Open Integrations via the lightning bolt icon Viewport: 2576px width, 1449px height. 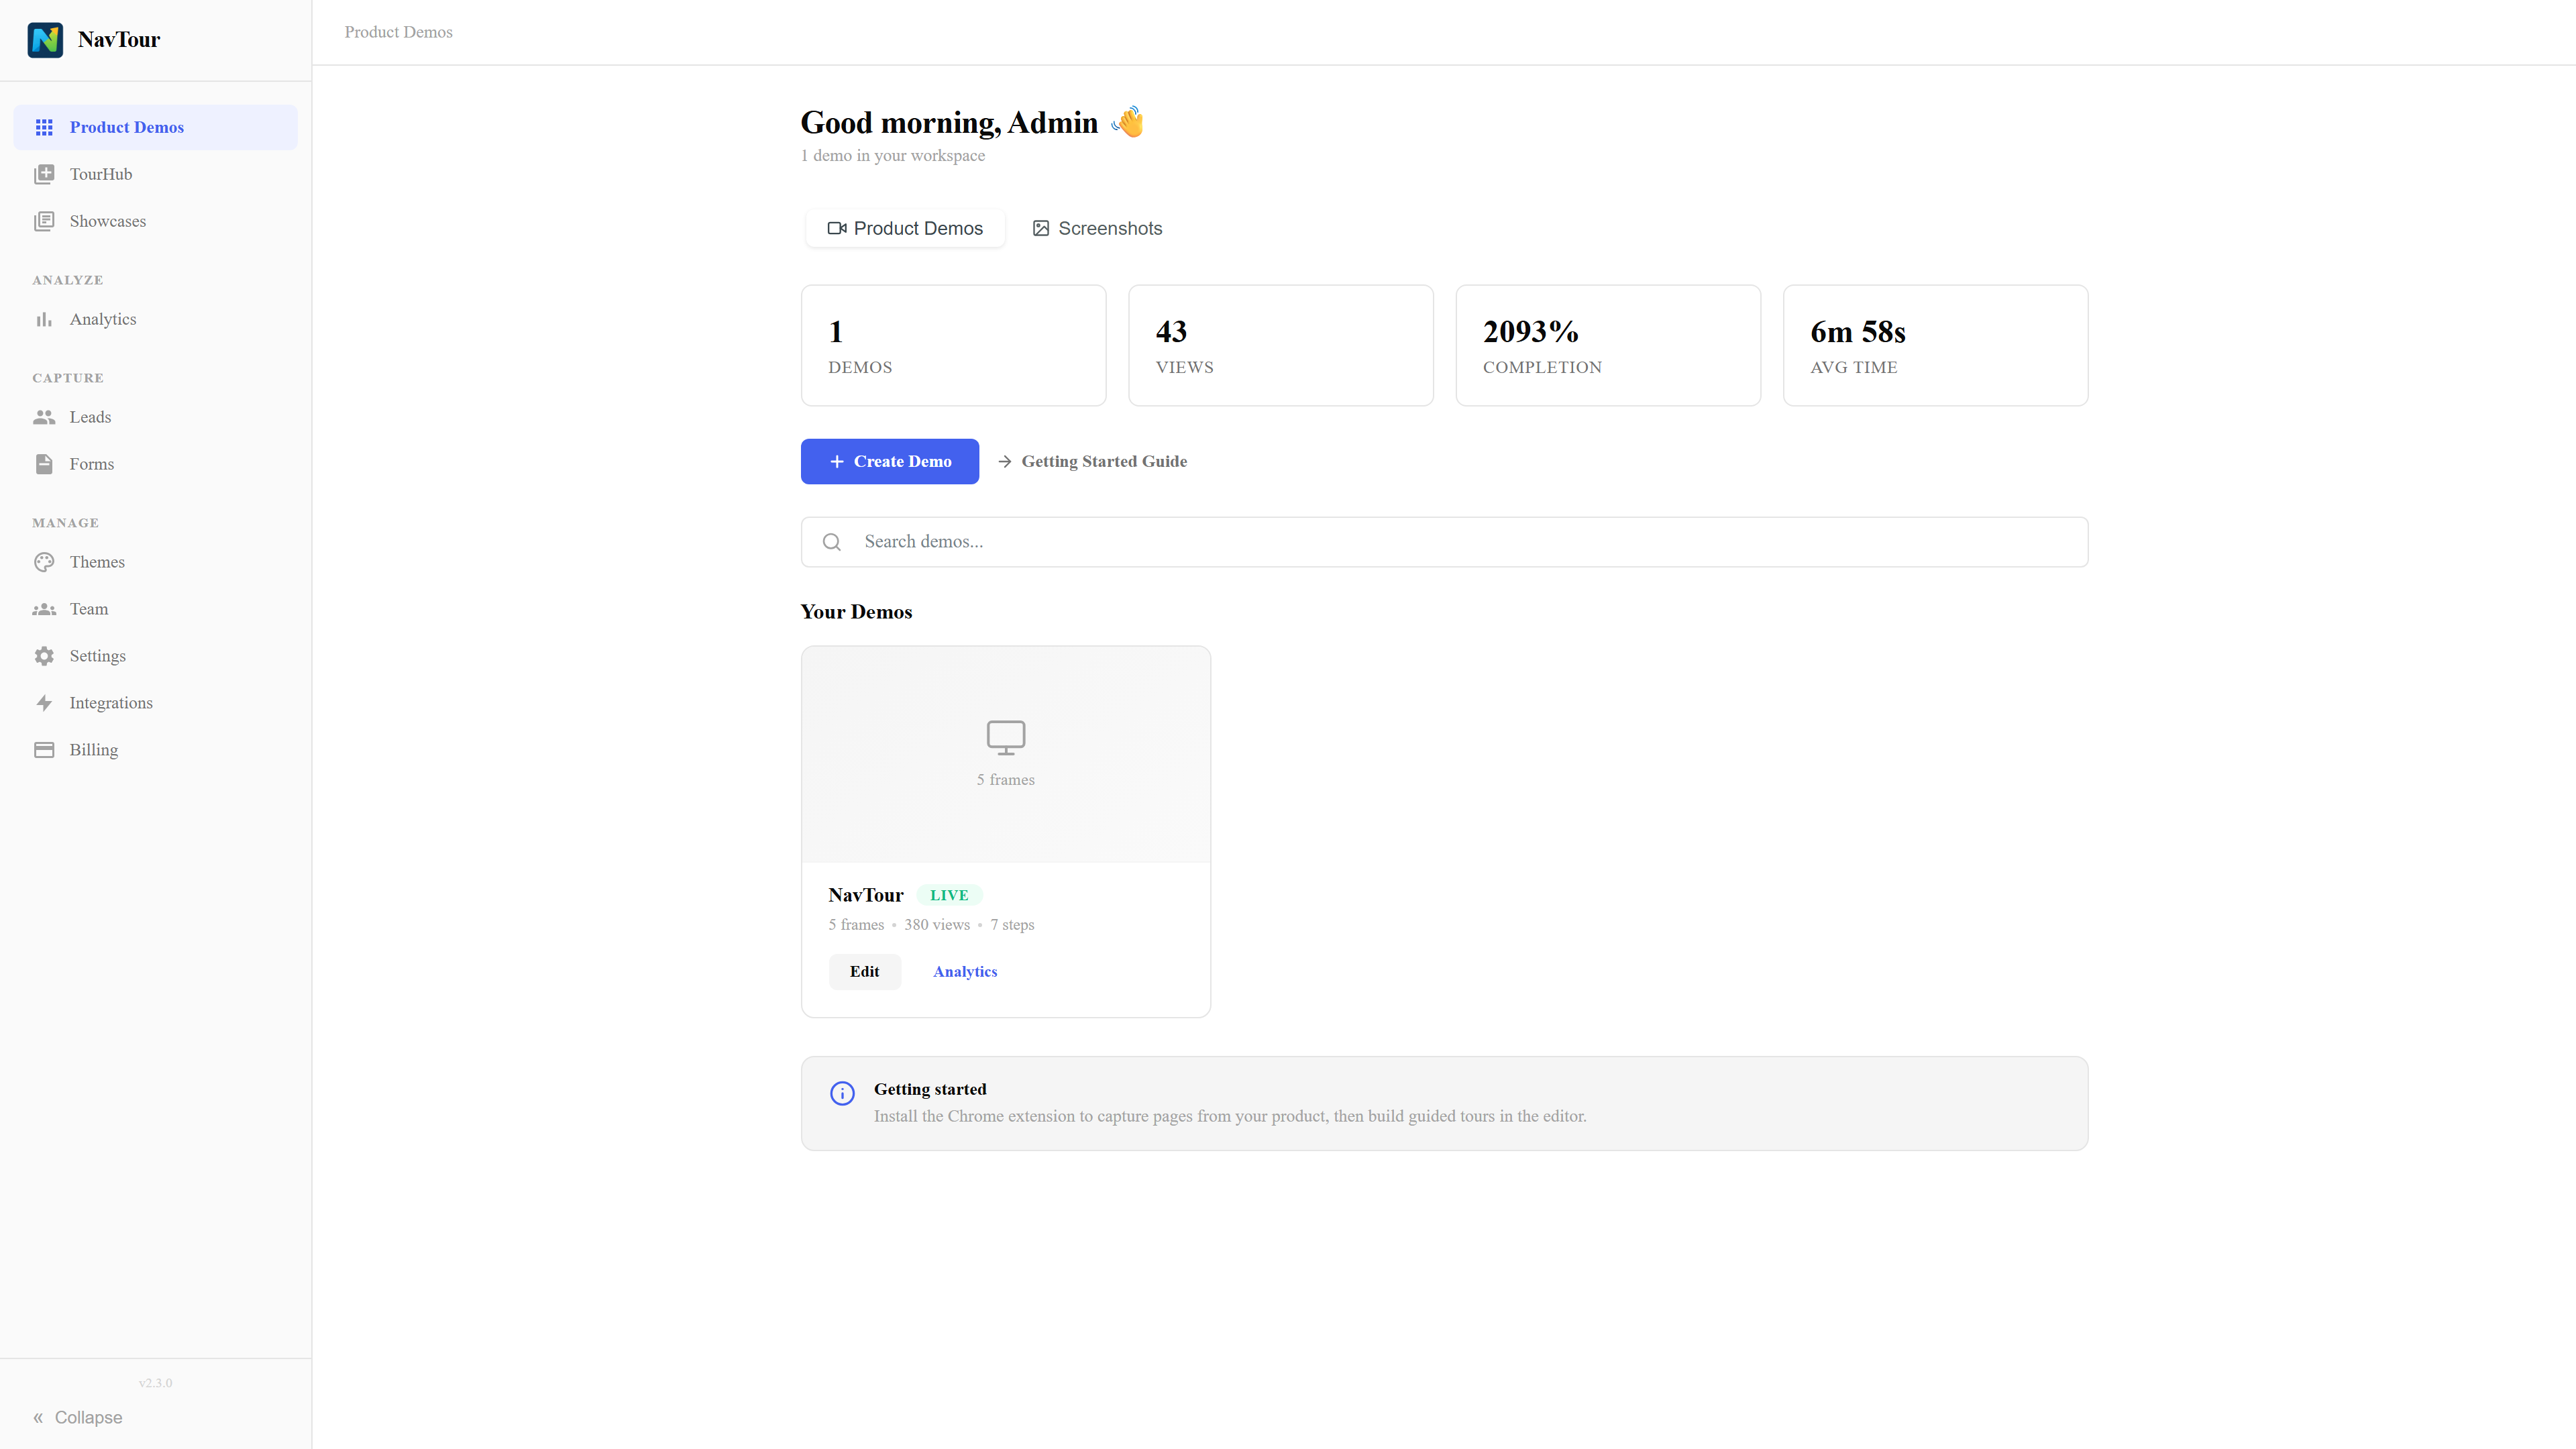pyautogui.click(x=44, y=703)
